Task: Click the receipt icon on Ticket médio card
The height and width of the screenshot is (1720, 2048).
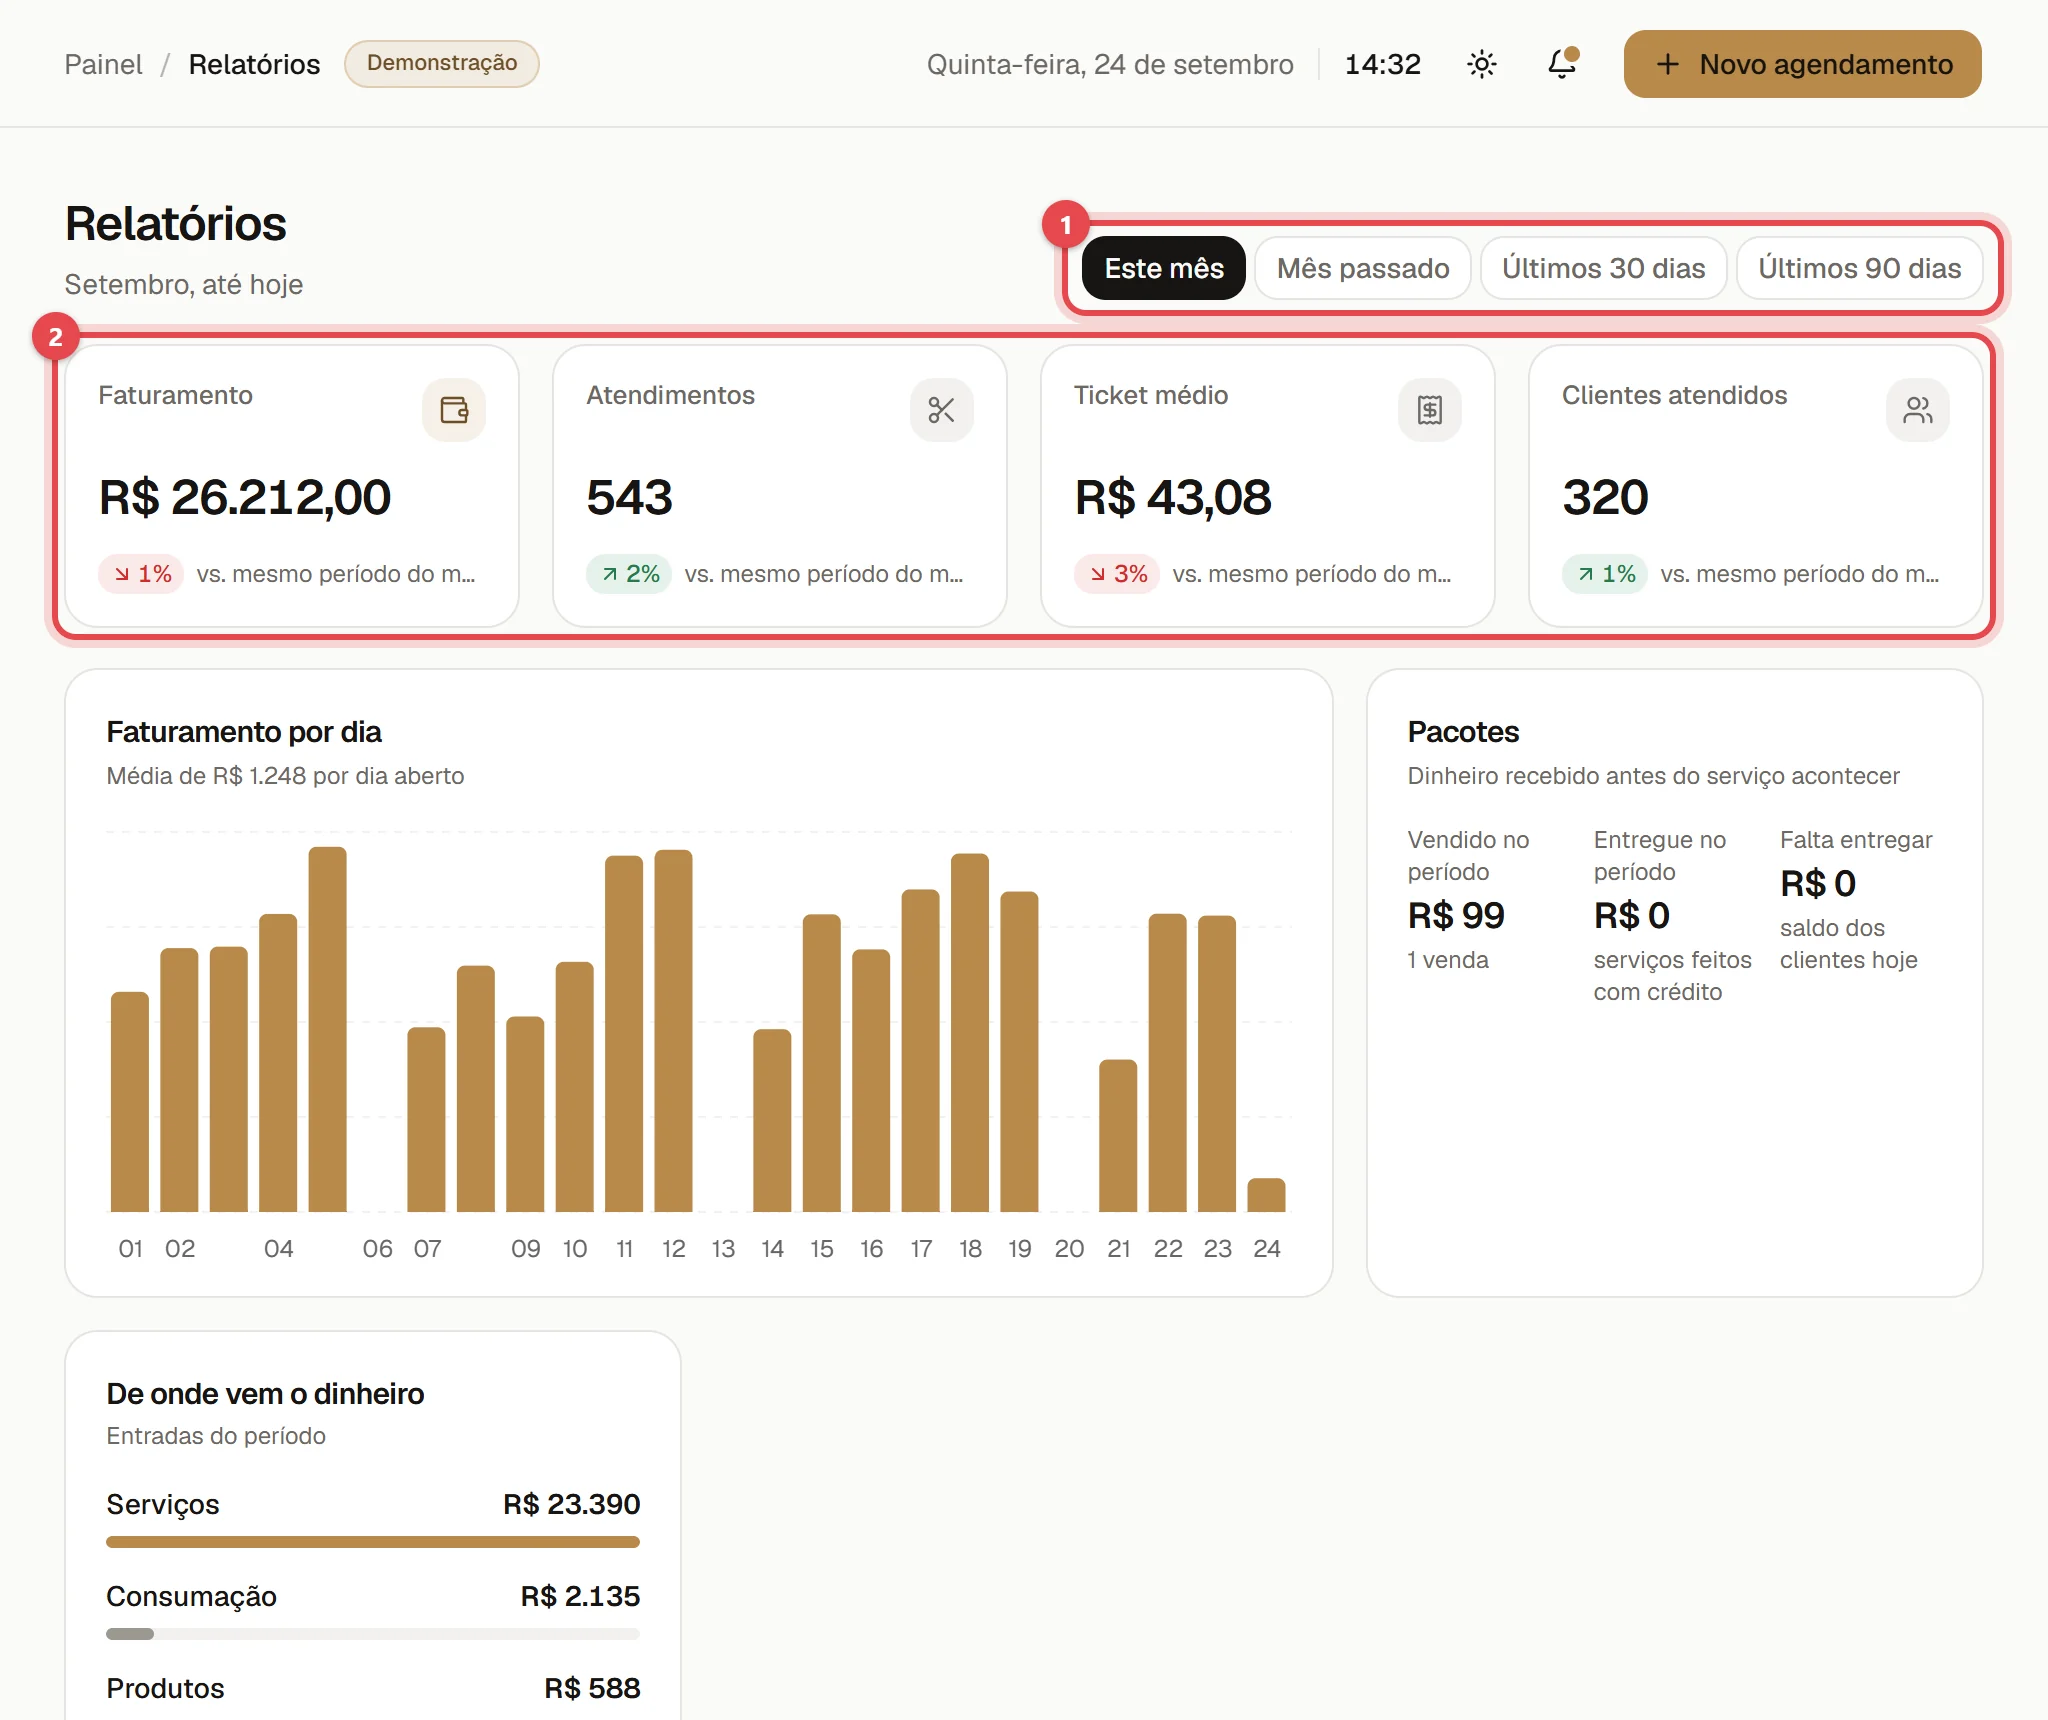Action: tap(1430, 410)
